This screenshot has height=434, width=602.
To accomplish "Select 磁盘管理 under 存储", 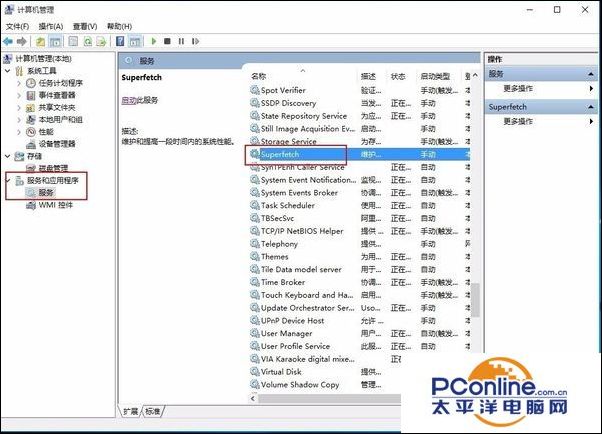I will 53,168.
